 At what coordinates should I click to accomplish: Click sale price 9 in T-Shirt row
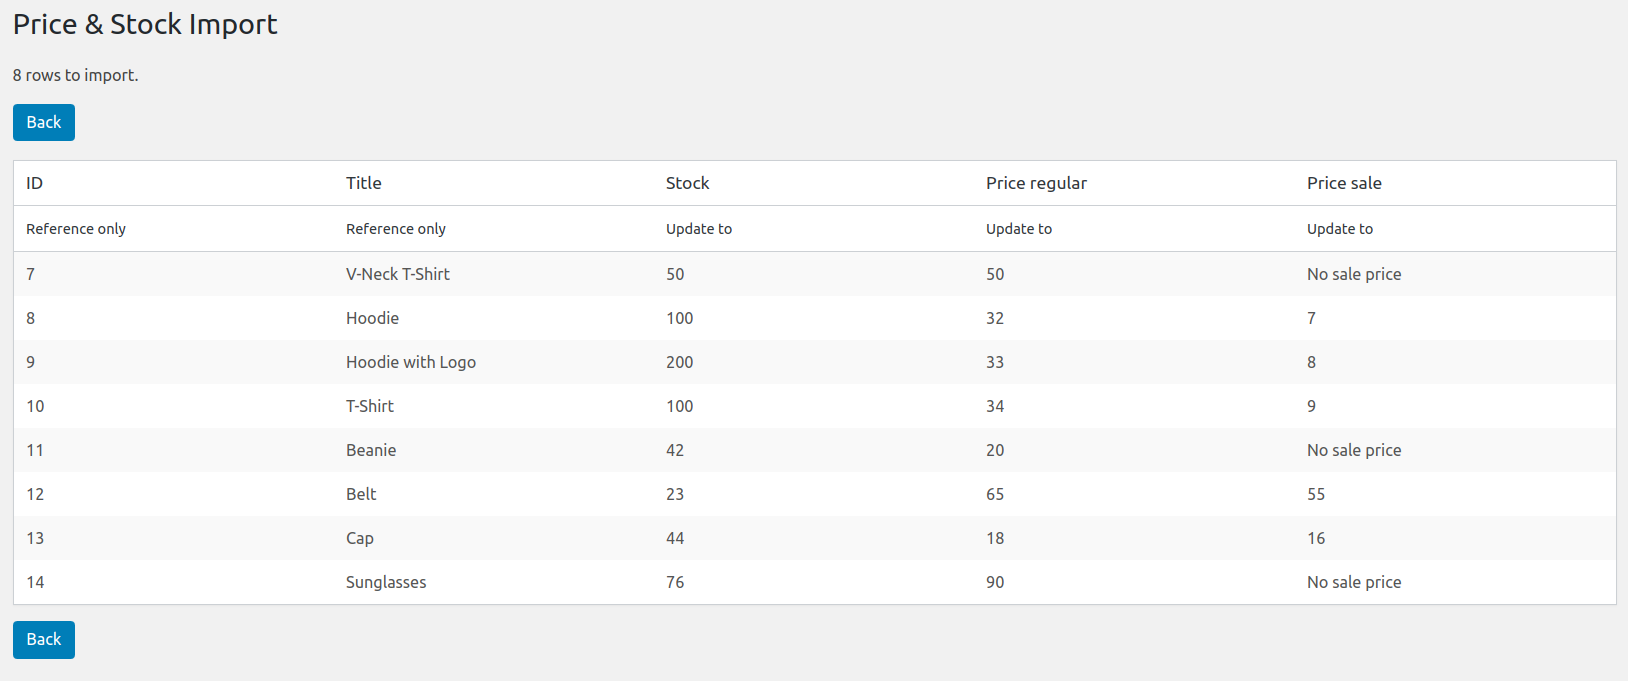click(1311, 406)
